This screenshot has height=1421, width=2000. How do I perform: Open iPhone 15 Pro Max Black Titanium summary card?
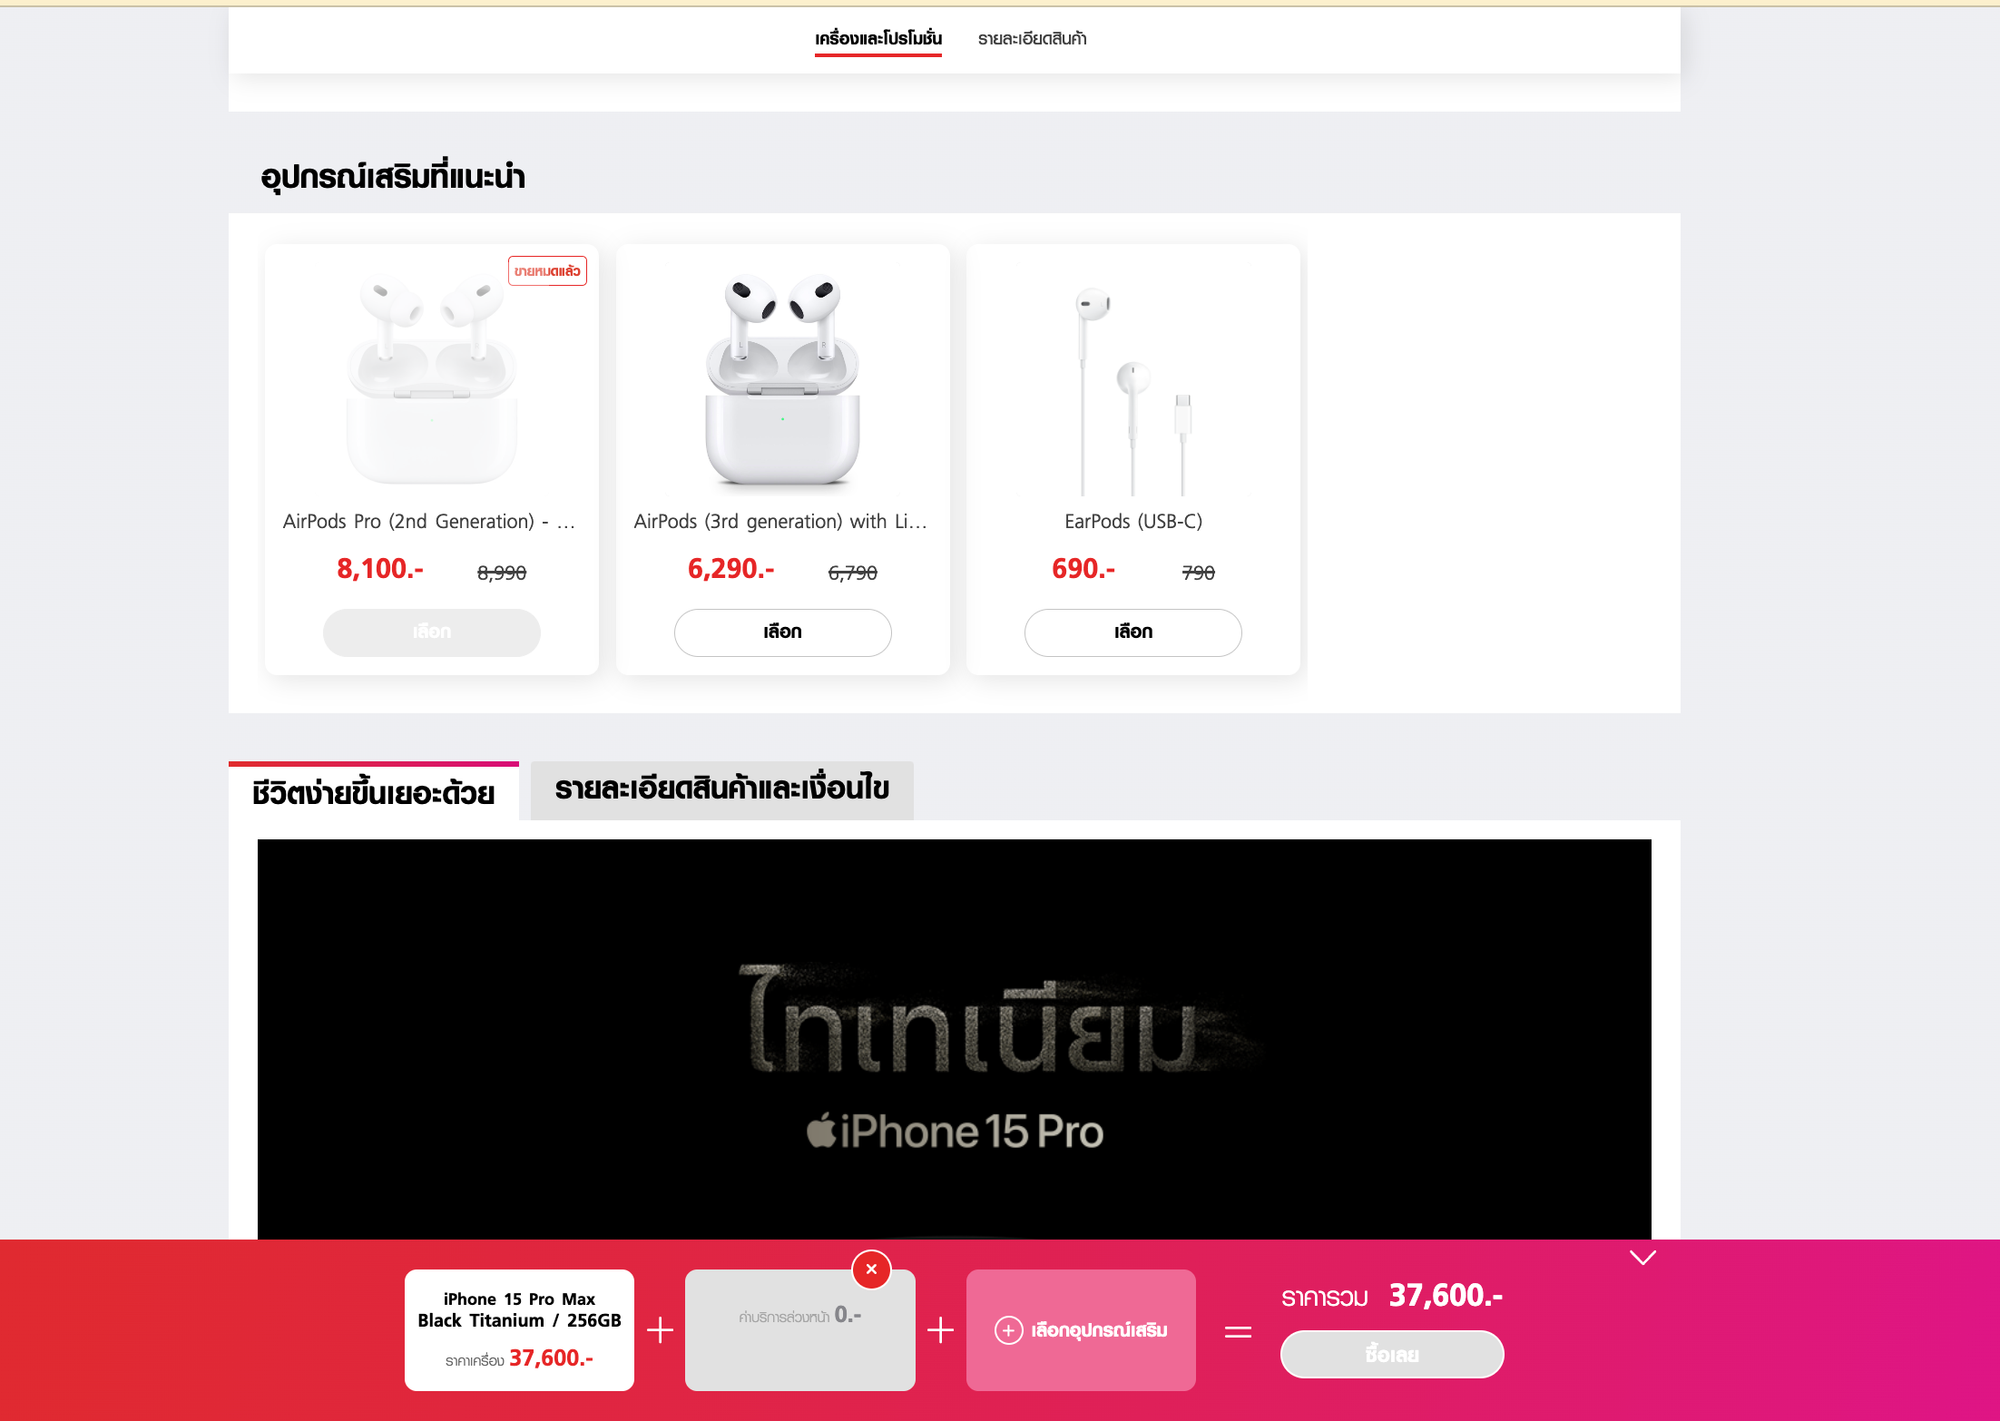tap(519, 1330)
